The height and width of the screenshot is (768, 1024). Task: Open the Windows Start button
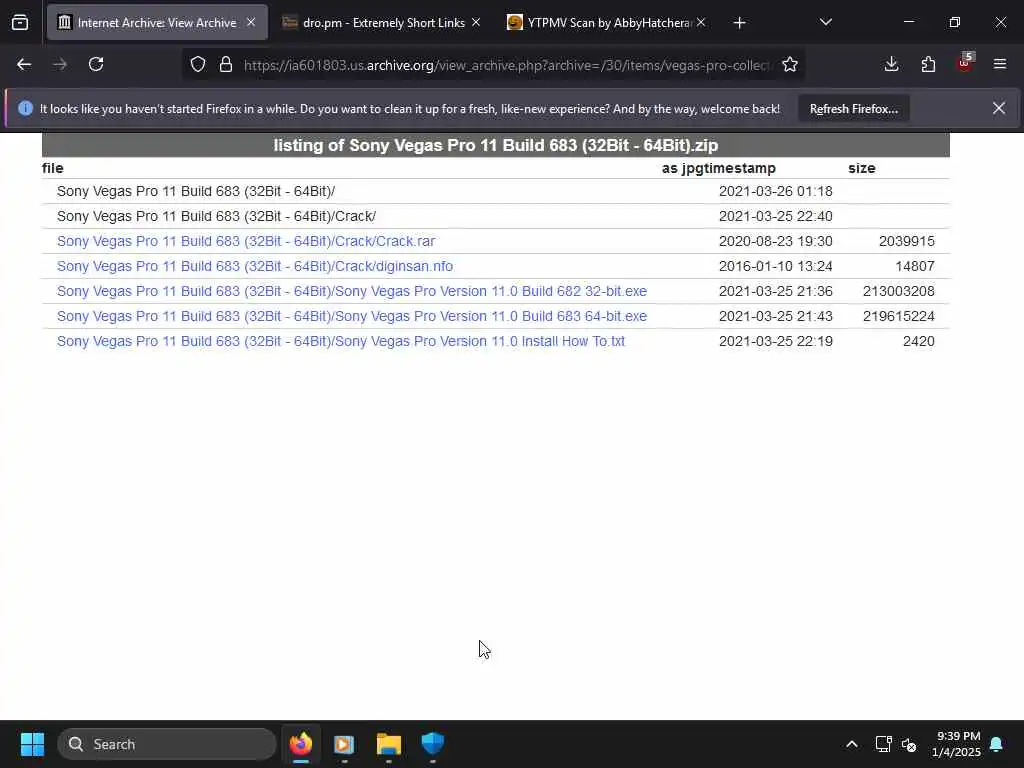(x=32, y=744)
